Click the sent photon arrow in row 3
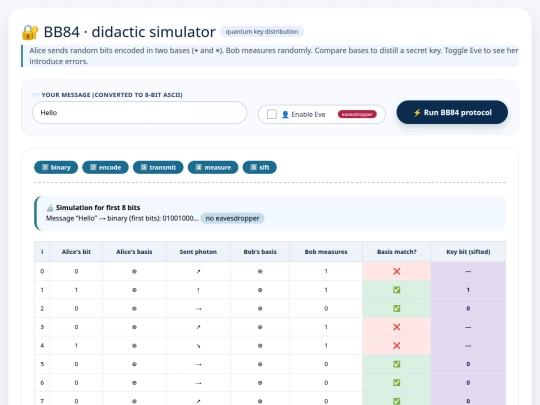 (x=198, y=327)
